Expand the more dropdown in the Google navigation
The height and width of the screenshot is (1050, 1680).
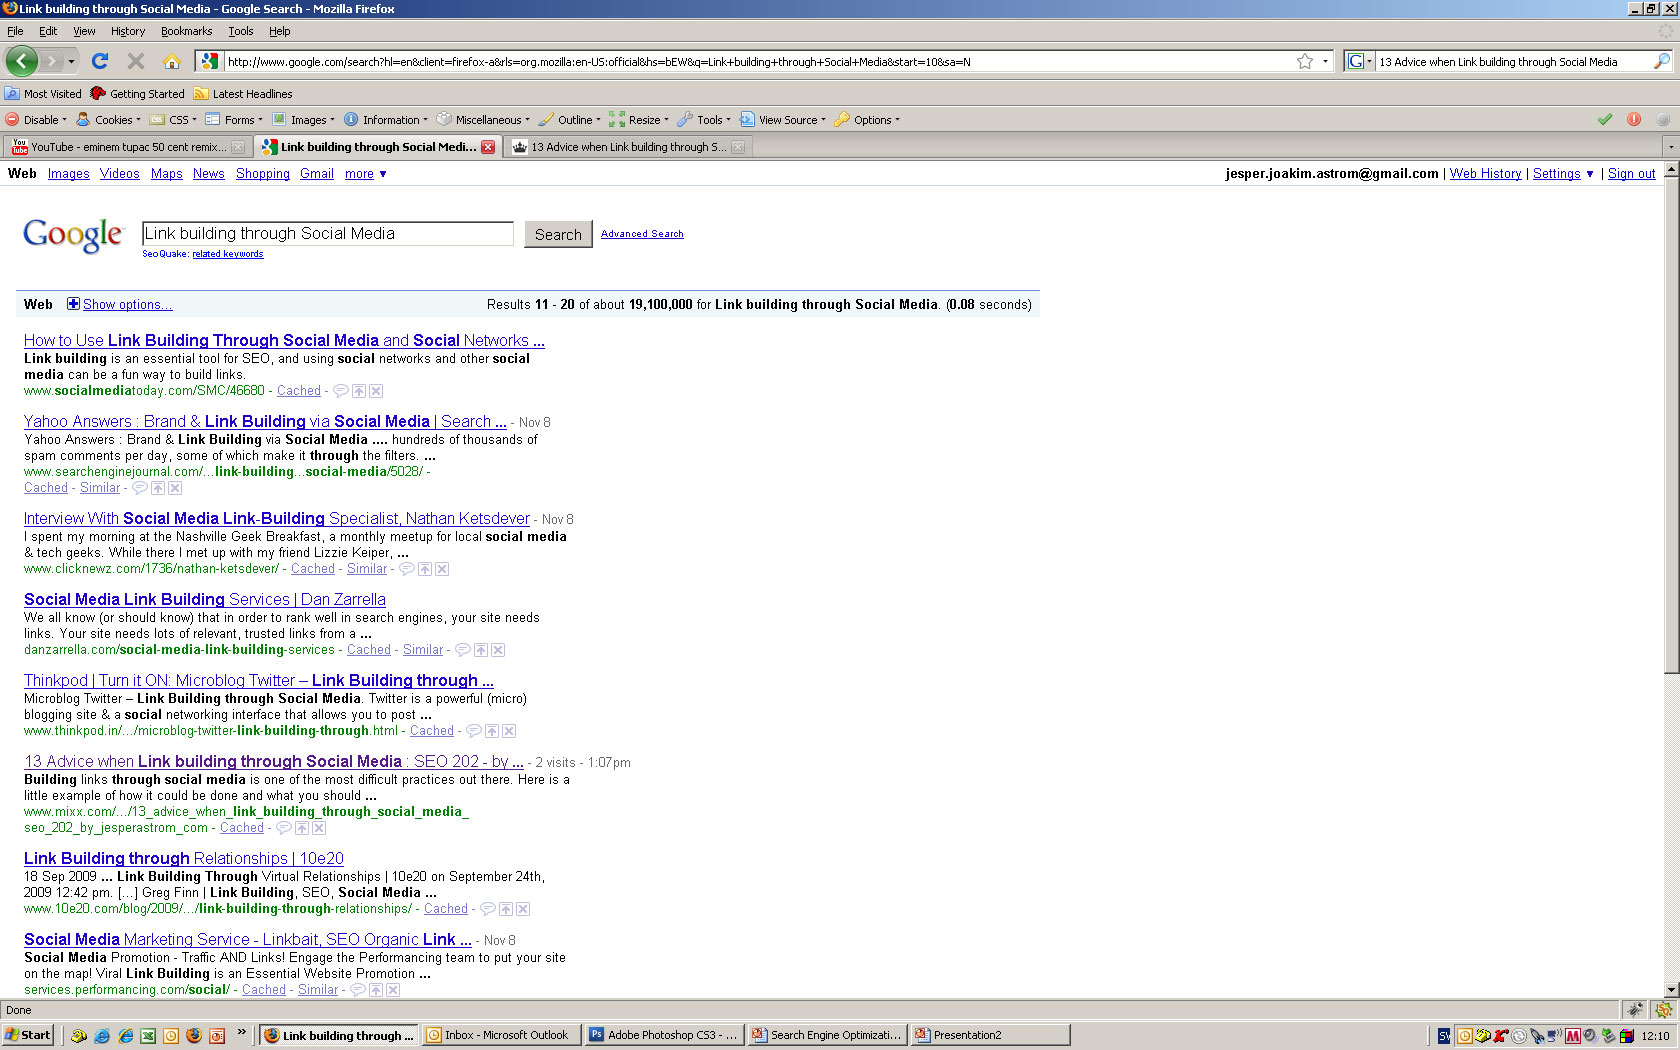[x=366, y=174]
